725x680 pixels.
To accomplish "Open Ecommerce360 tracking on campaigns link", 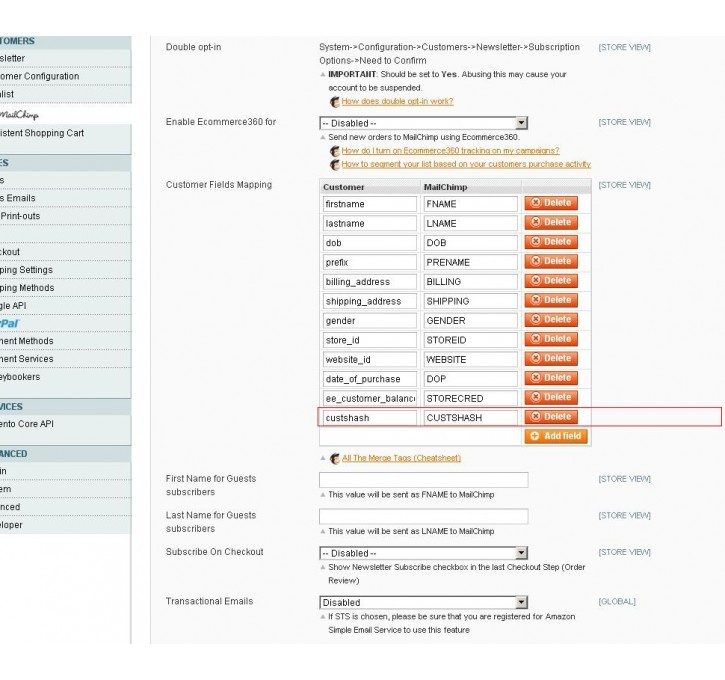I will coord(450,151).
